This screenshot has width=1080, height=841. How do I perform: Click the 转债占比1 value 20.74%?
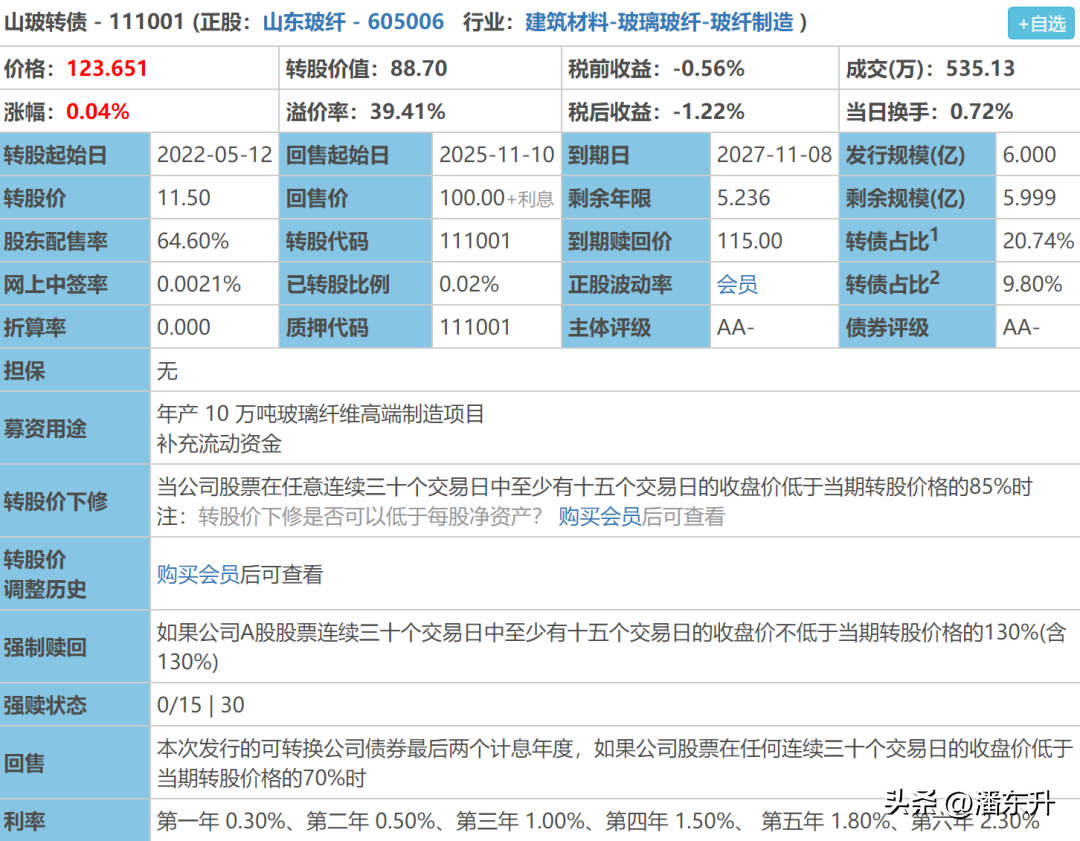pyautogui.click(x=1038, y=241)
